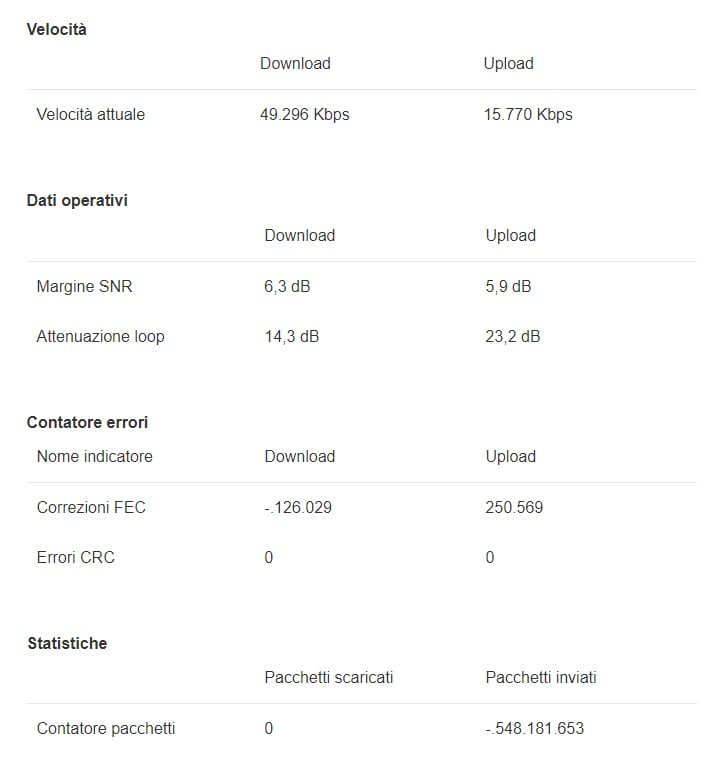Image resolution: width=721 pixels, height=781 pixels.
Task: Click the Velocità section heading
Action: 56,29
